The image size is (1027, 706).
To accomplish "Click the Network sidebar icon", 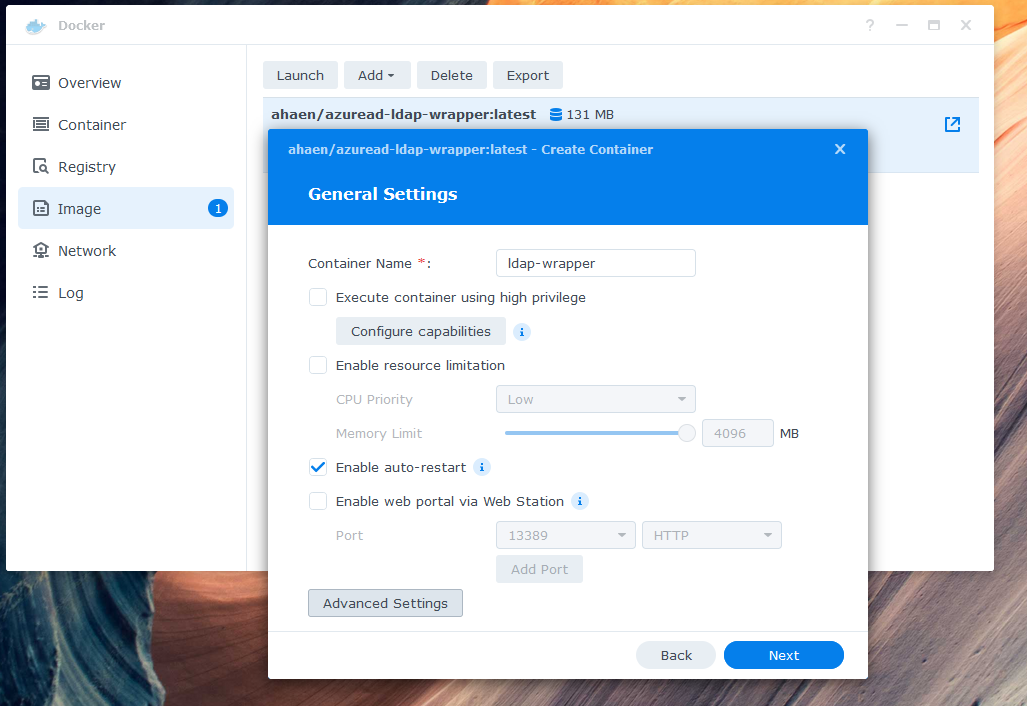I will coord(41,250).
